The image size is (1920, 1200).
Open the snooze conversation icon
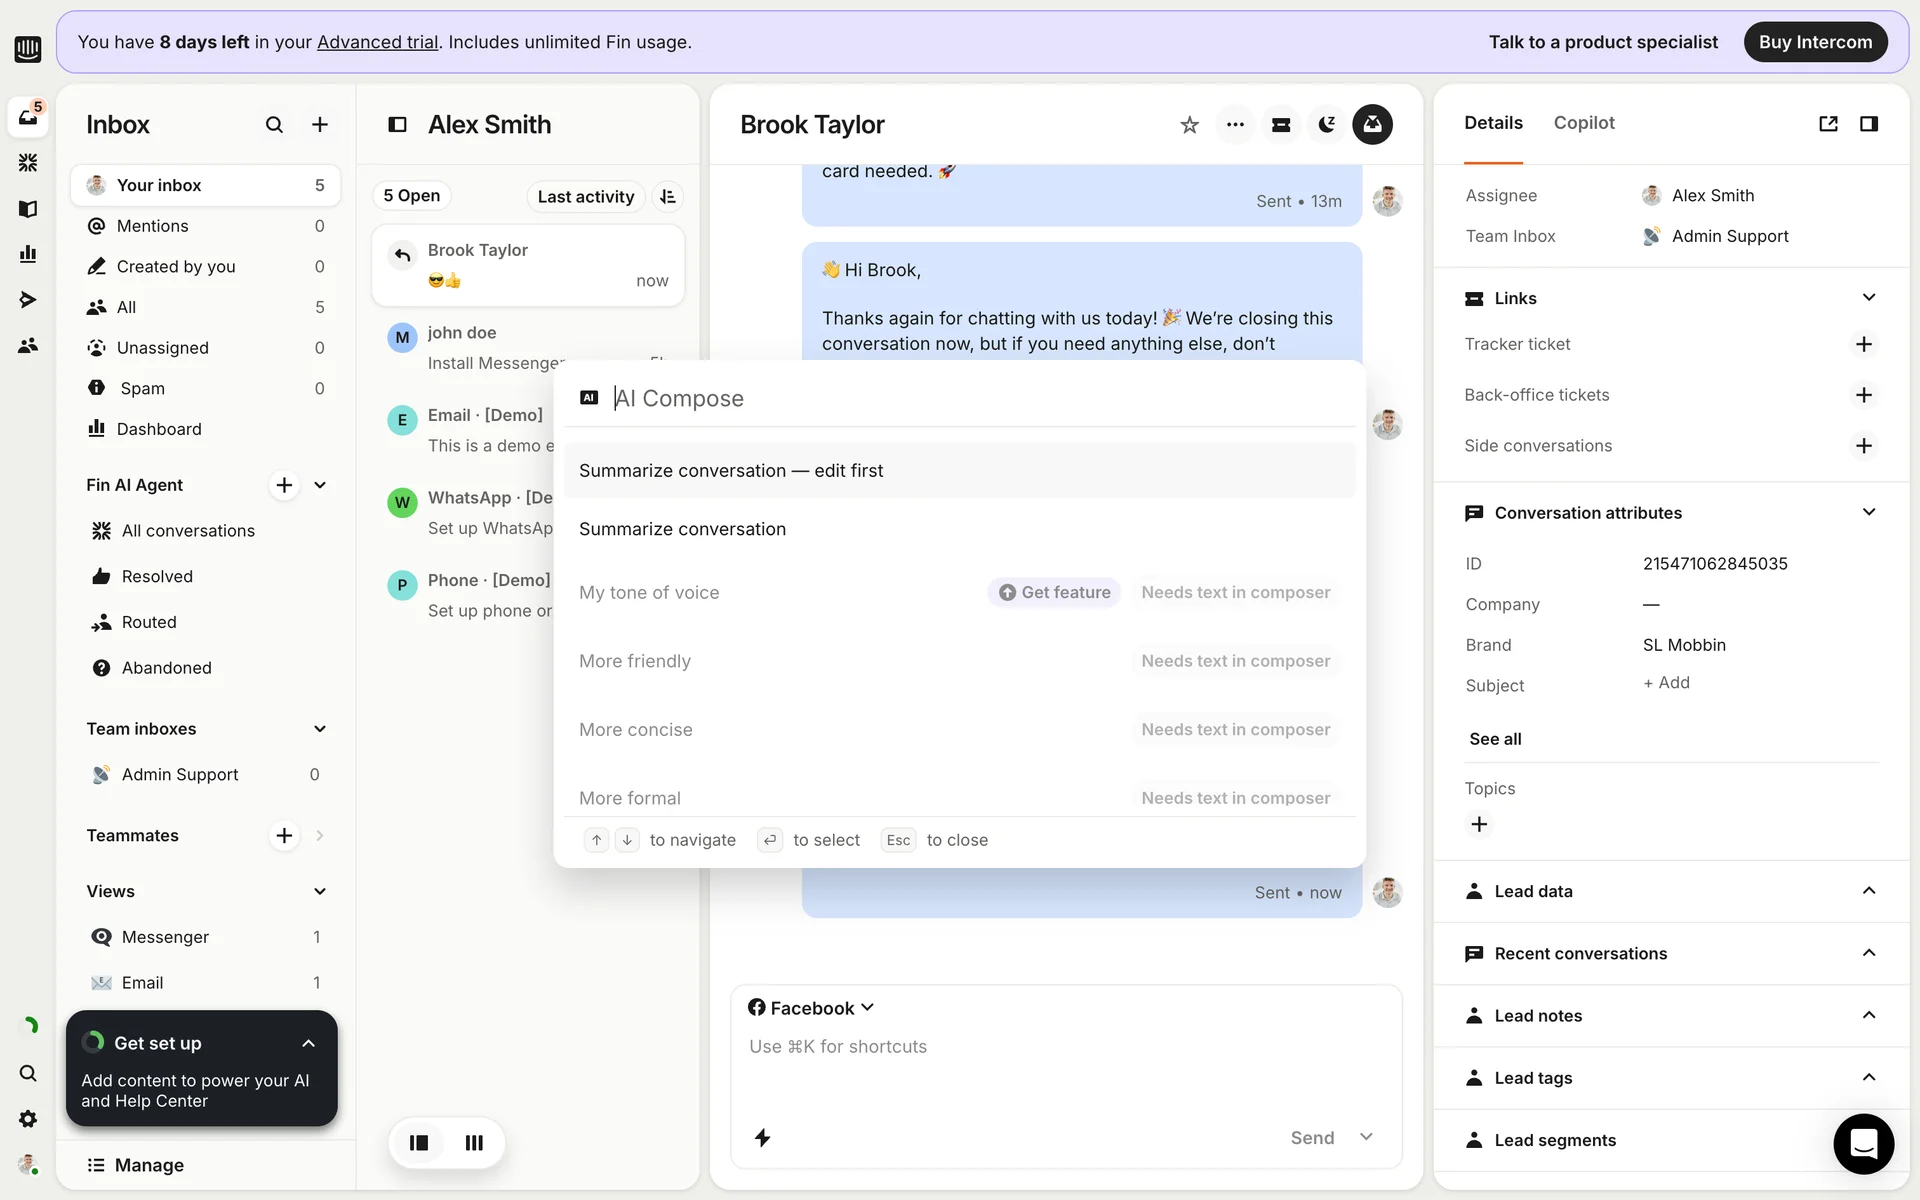click(x=1327, y=125)
